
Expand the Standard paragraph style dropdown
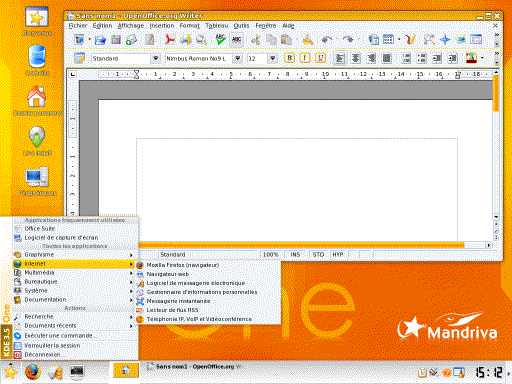(155, 58)
